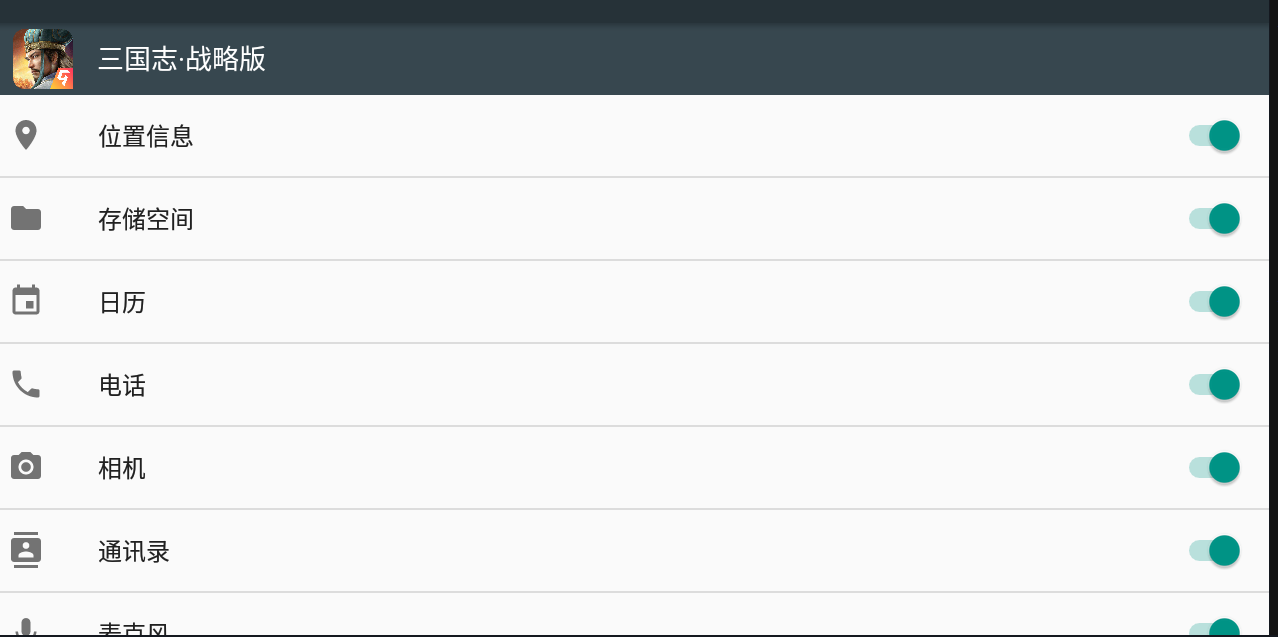Click the 三国志·战略版 app icon
1278x638 pixels.
43,59
